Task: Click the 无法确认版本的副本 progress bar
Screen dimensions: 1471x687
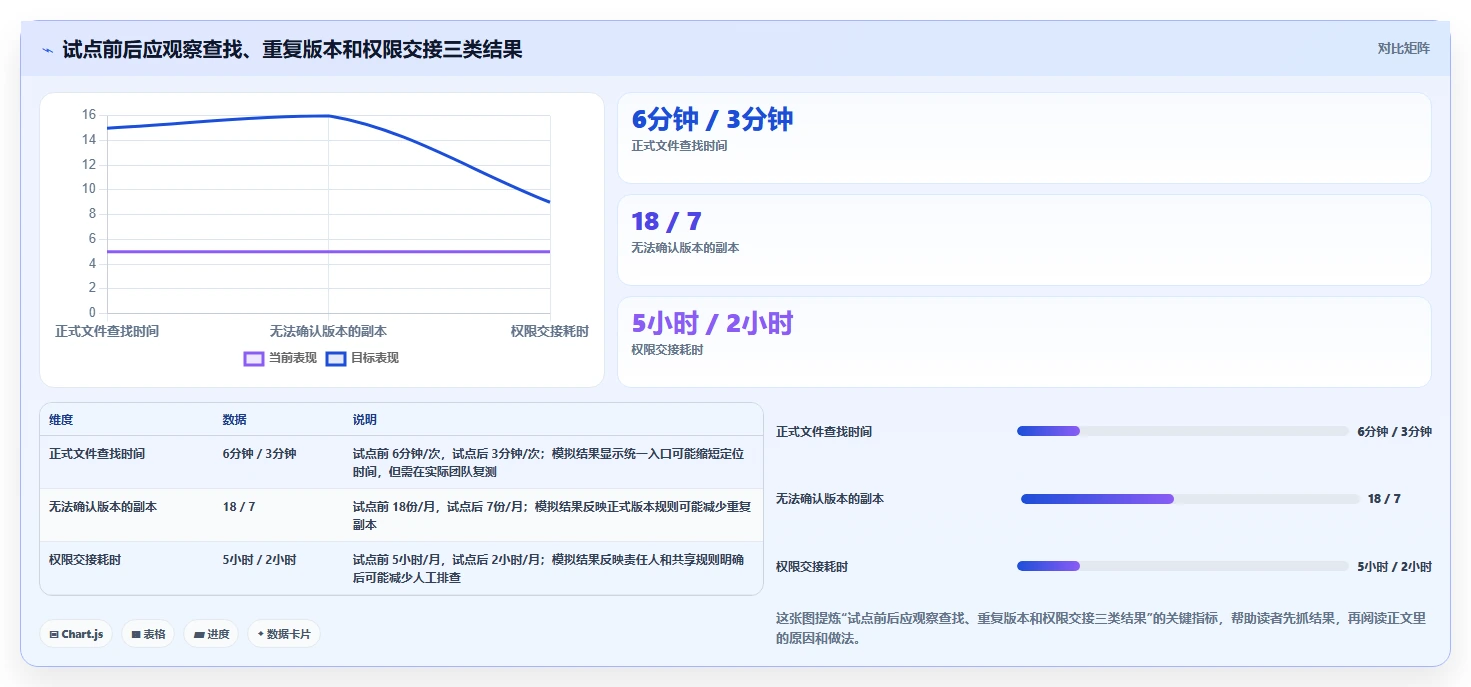Action: tap(1190, 499)
